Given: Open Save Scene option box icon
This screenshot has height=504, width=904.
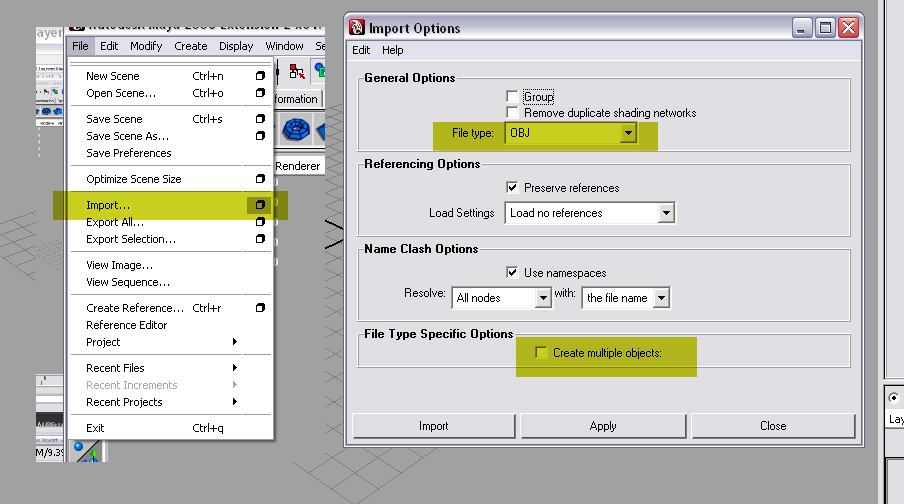Looking at the screenshot, I should pyautogui.click(x=260, y=119).
